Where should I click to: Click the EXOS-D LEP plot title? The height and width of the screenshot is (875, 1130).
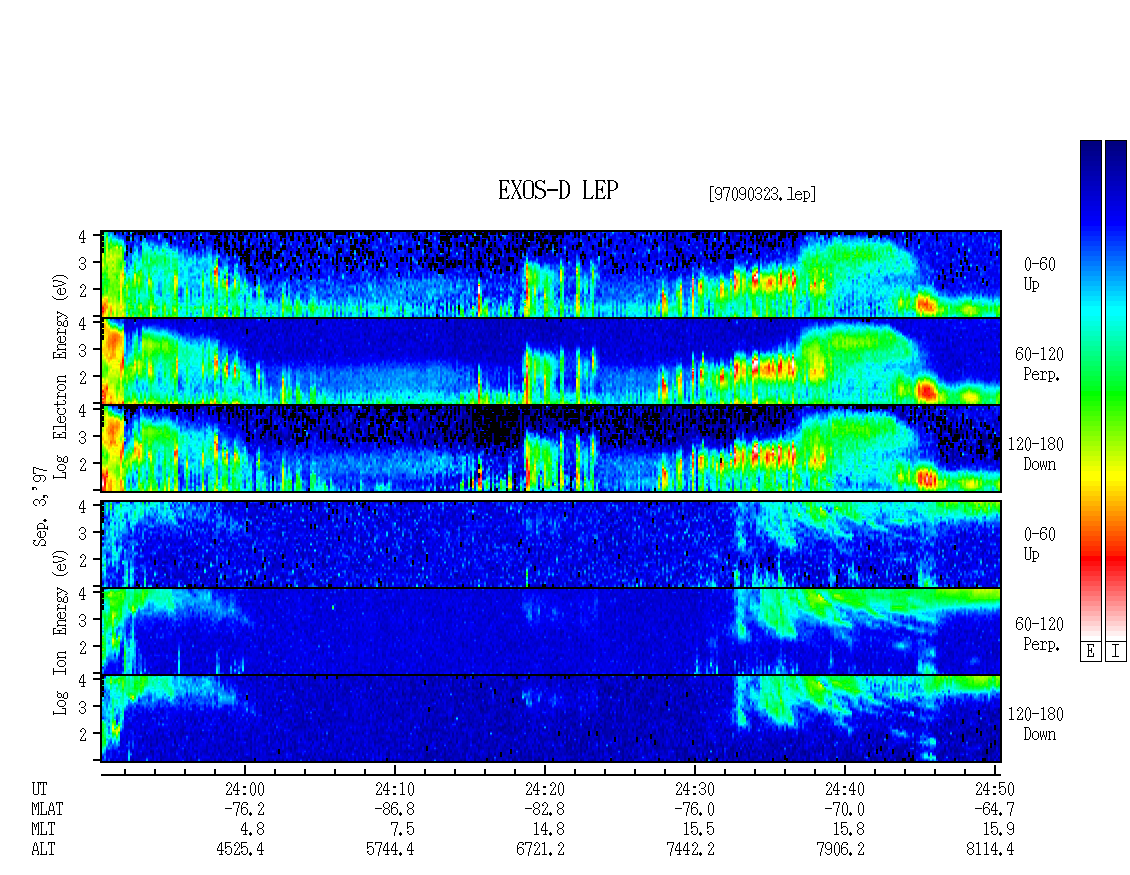pos(558,191)
